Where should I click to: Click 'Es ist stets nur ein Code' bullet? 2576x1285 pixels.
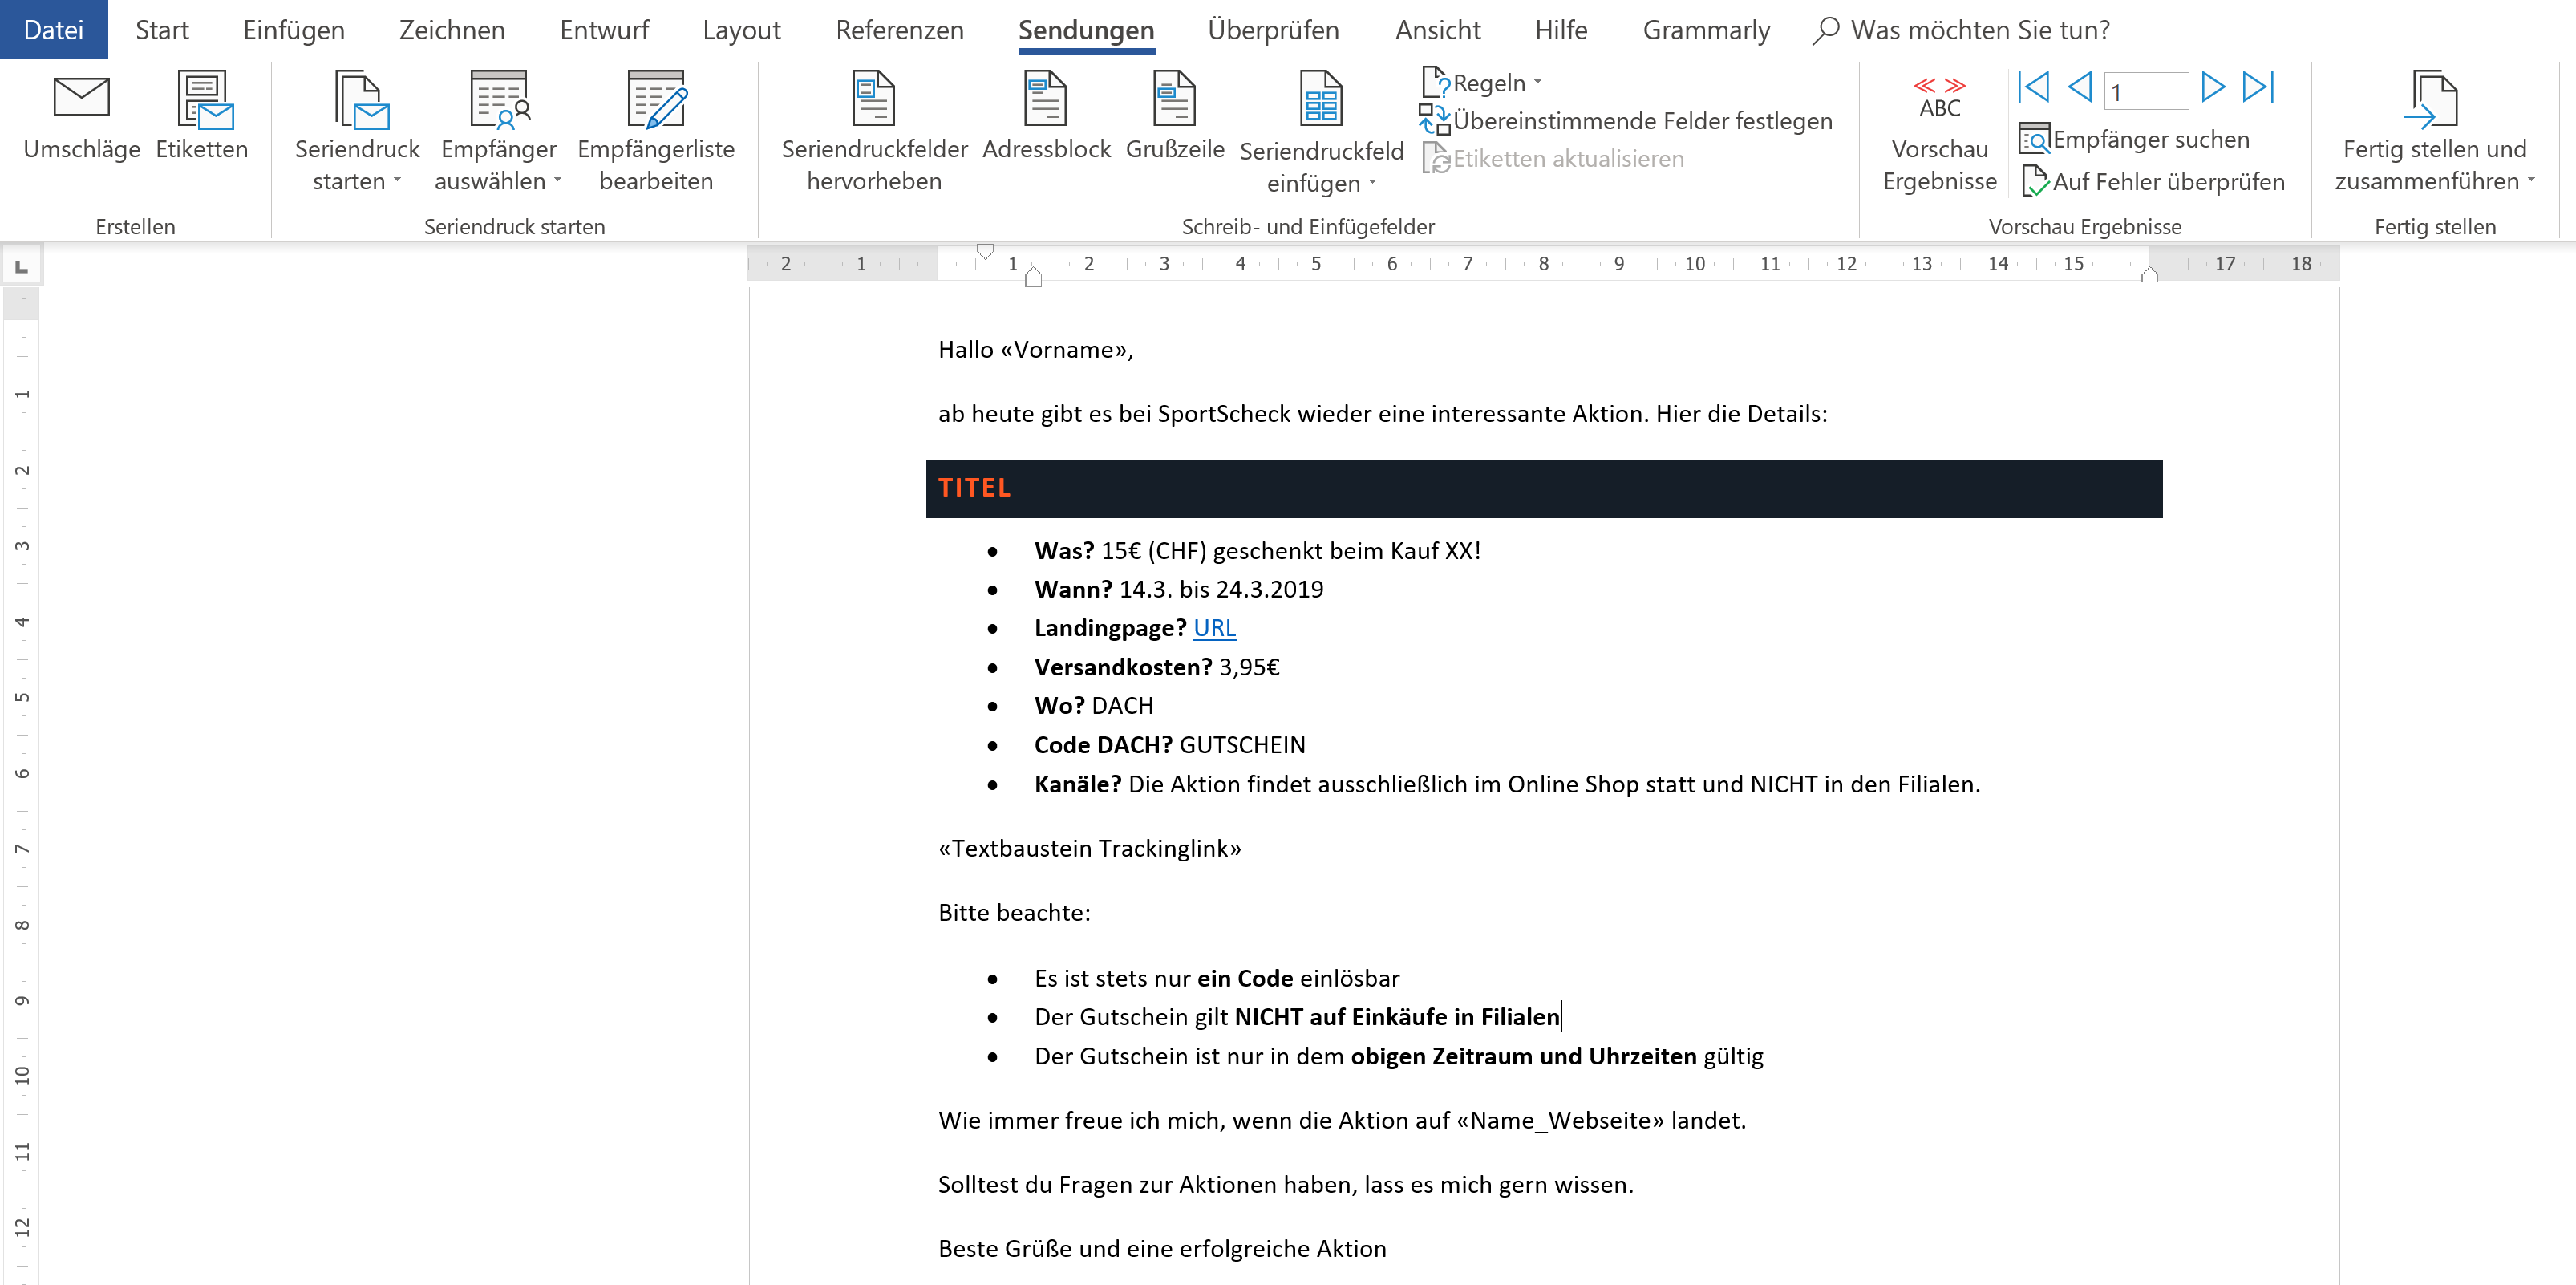pos(1216,978)
